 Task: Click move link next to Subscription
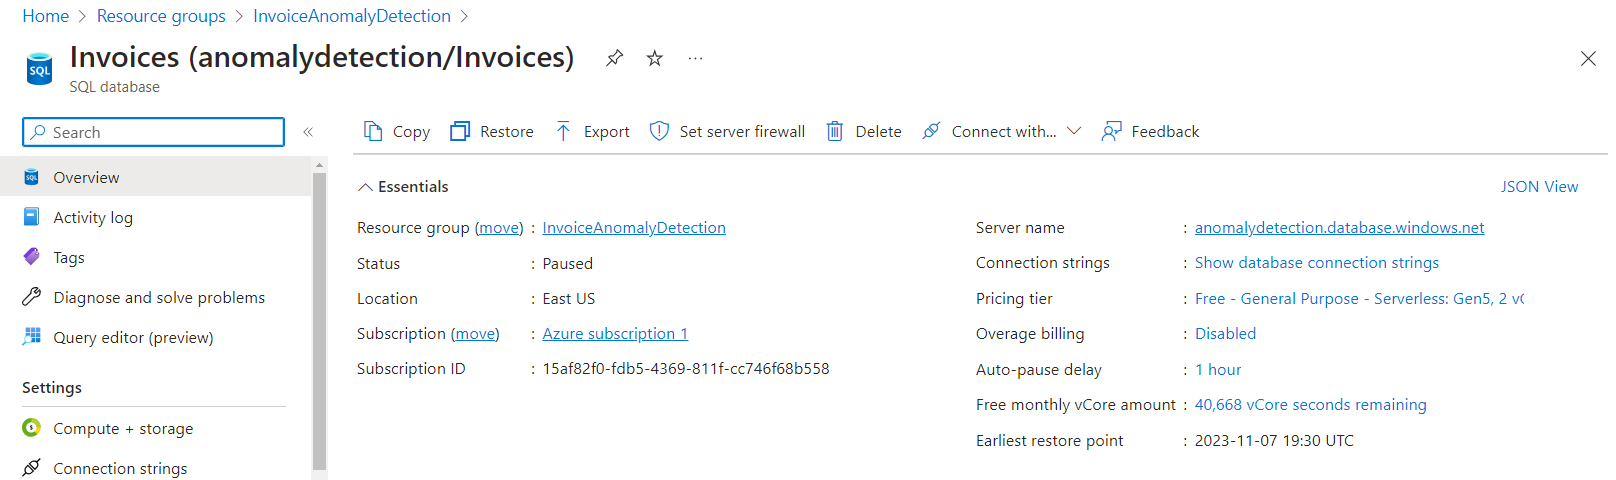point(475,334)
